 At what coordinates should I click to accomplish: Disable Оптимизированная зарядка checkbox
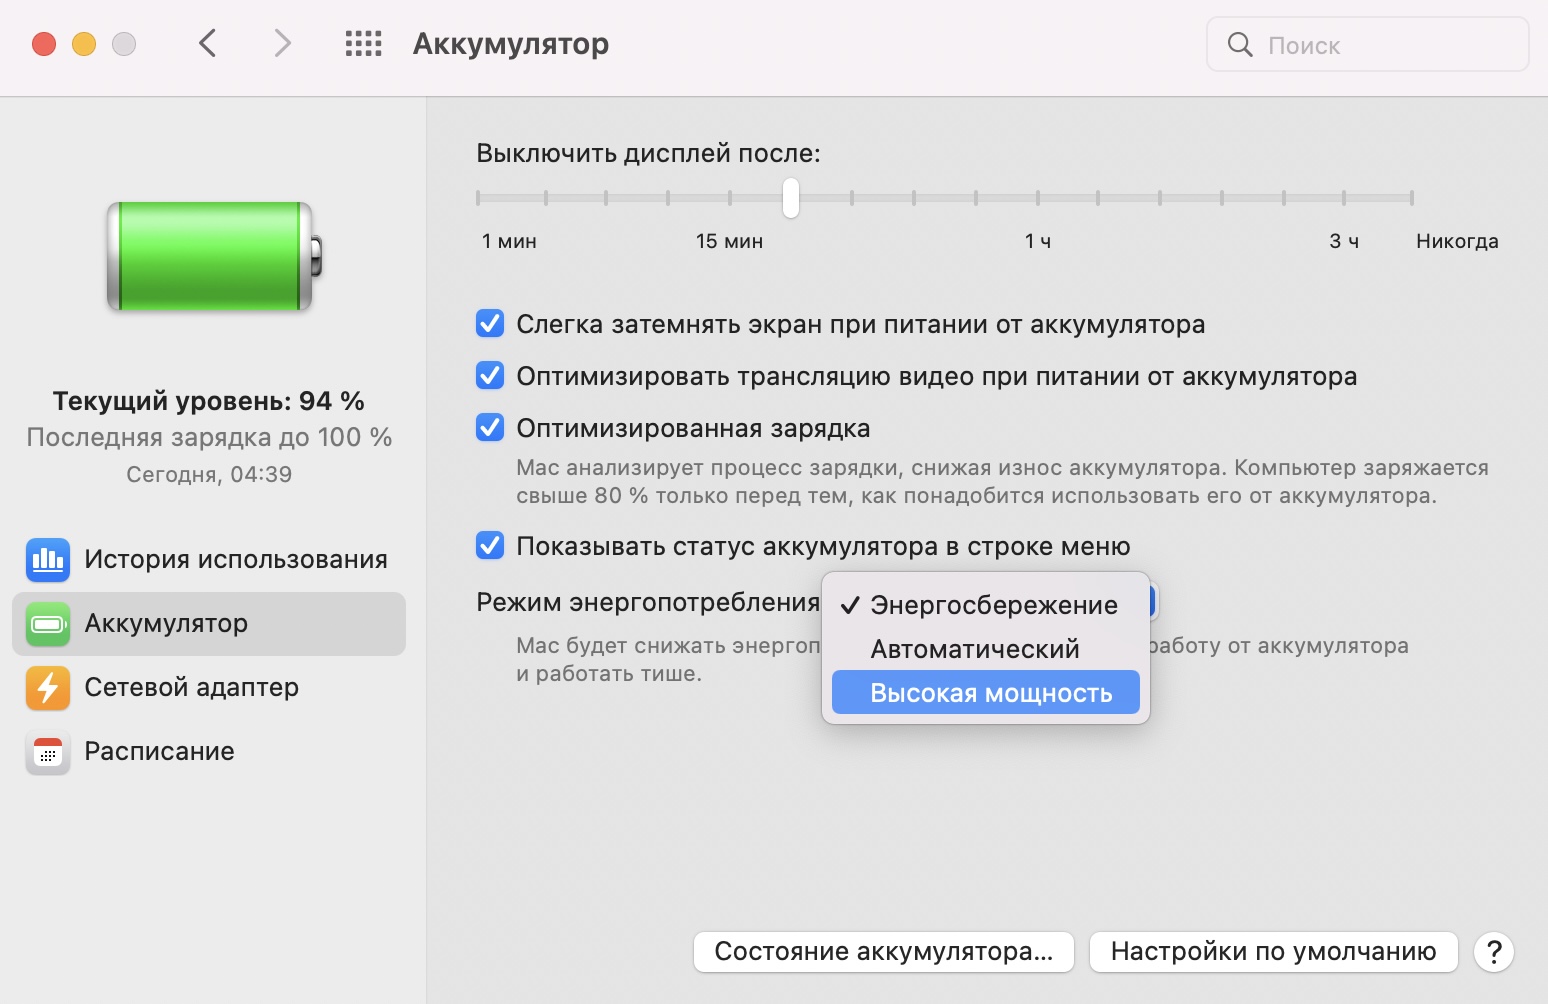(490, 428)
